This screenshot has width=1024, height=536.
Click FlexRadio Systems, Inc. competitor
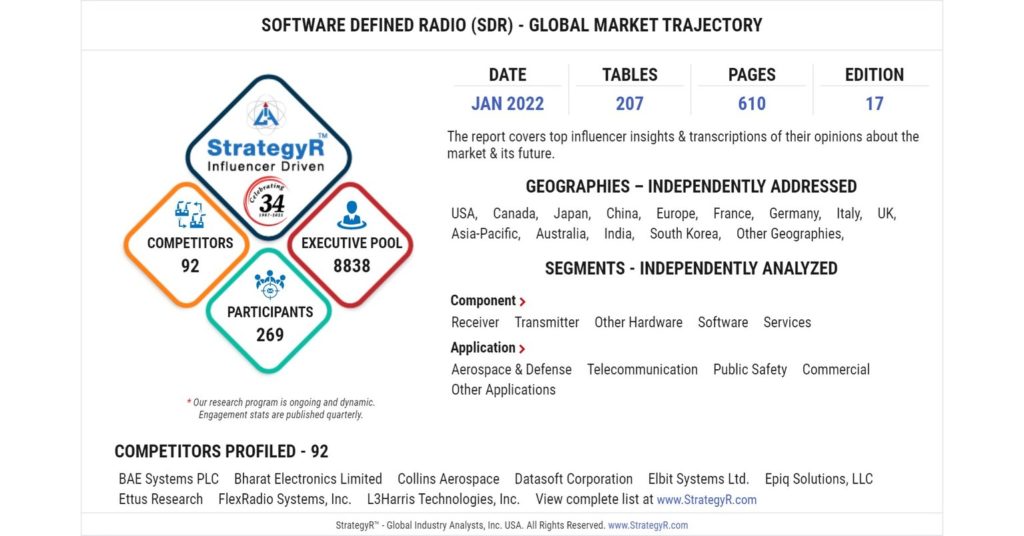[x=285, y=499]
